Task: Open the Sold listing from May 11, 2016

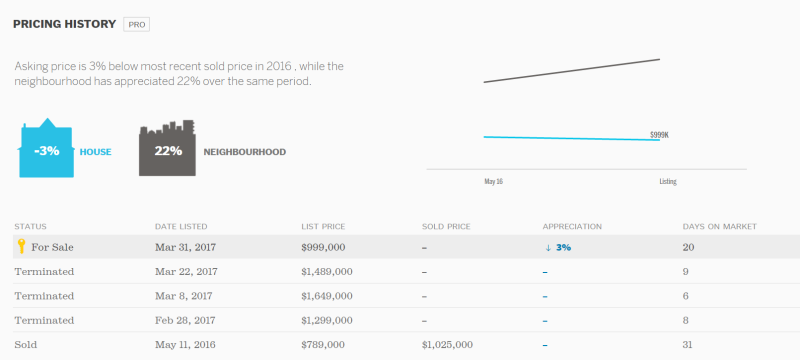Action: 406,345
